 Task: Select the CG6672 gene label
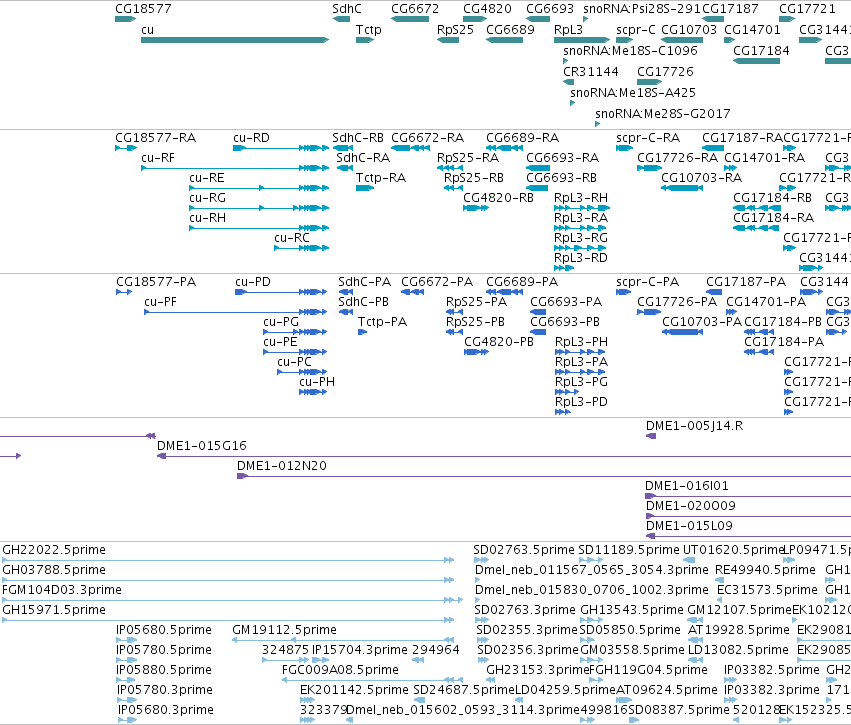pos(415,9)
